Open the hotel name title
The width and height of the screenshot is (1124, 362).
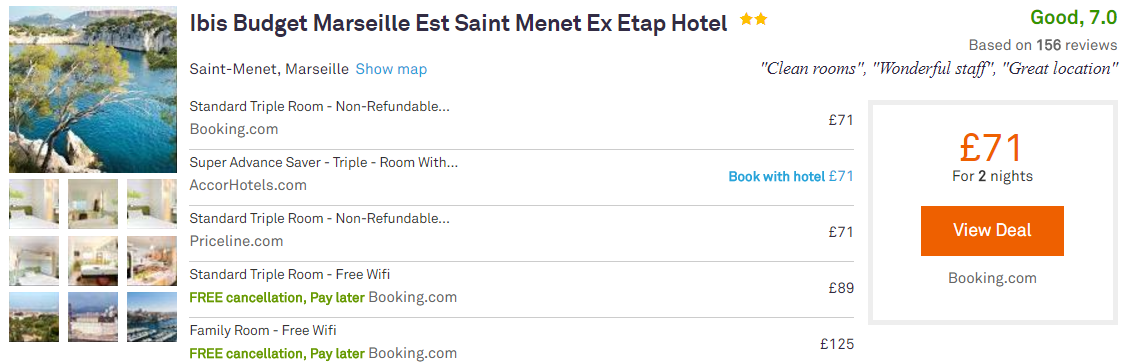pos(458,24)
